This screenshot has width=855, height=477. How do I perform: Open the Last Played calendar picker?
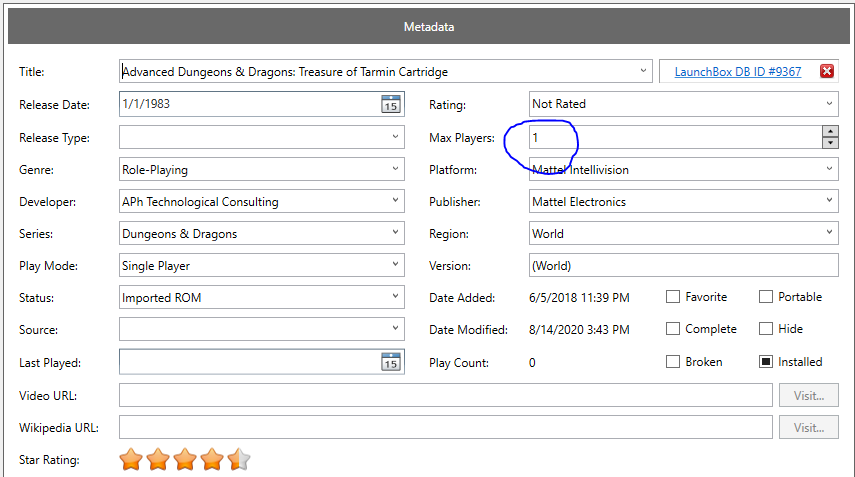pos(390,362)
